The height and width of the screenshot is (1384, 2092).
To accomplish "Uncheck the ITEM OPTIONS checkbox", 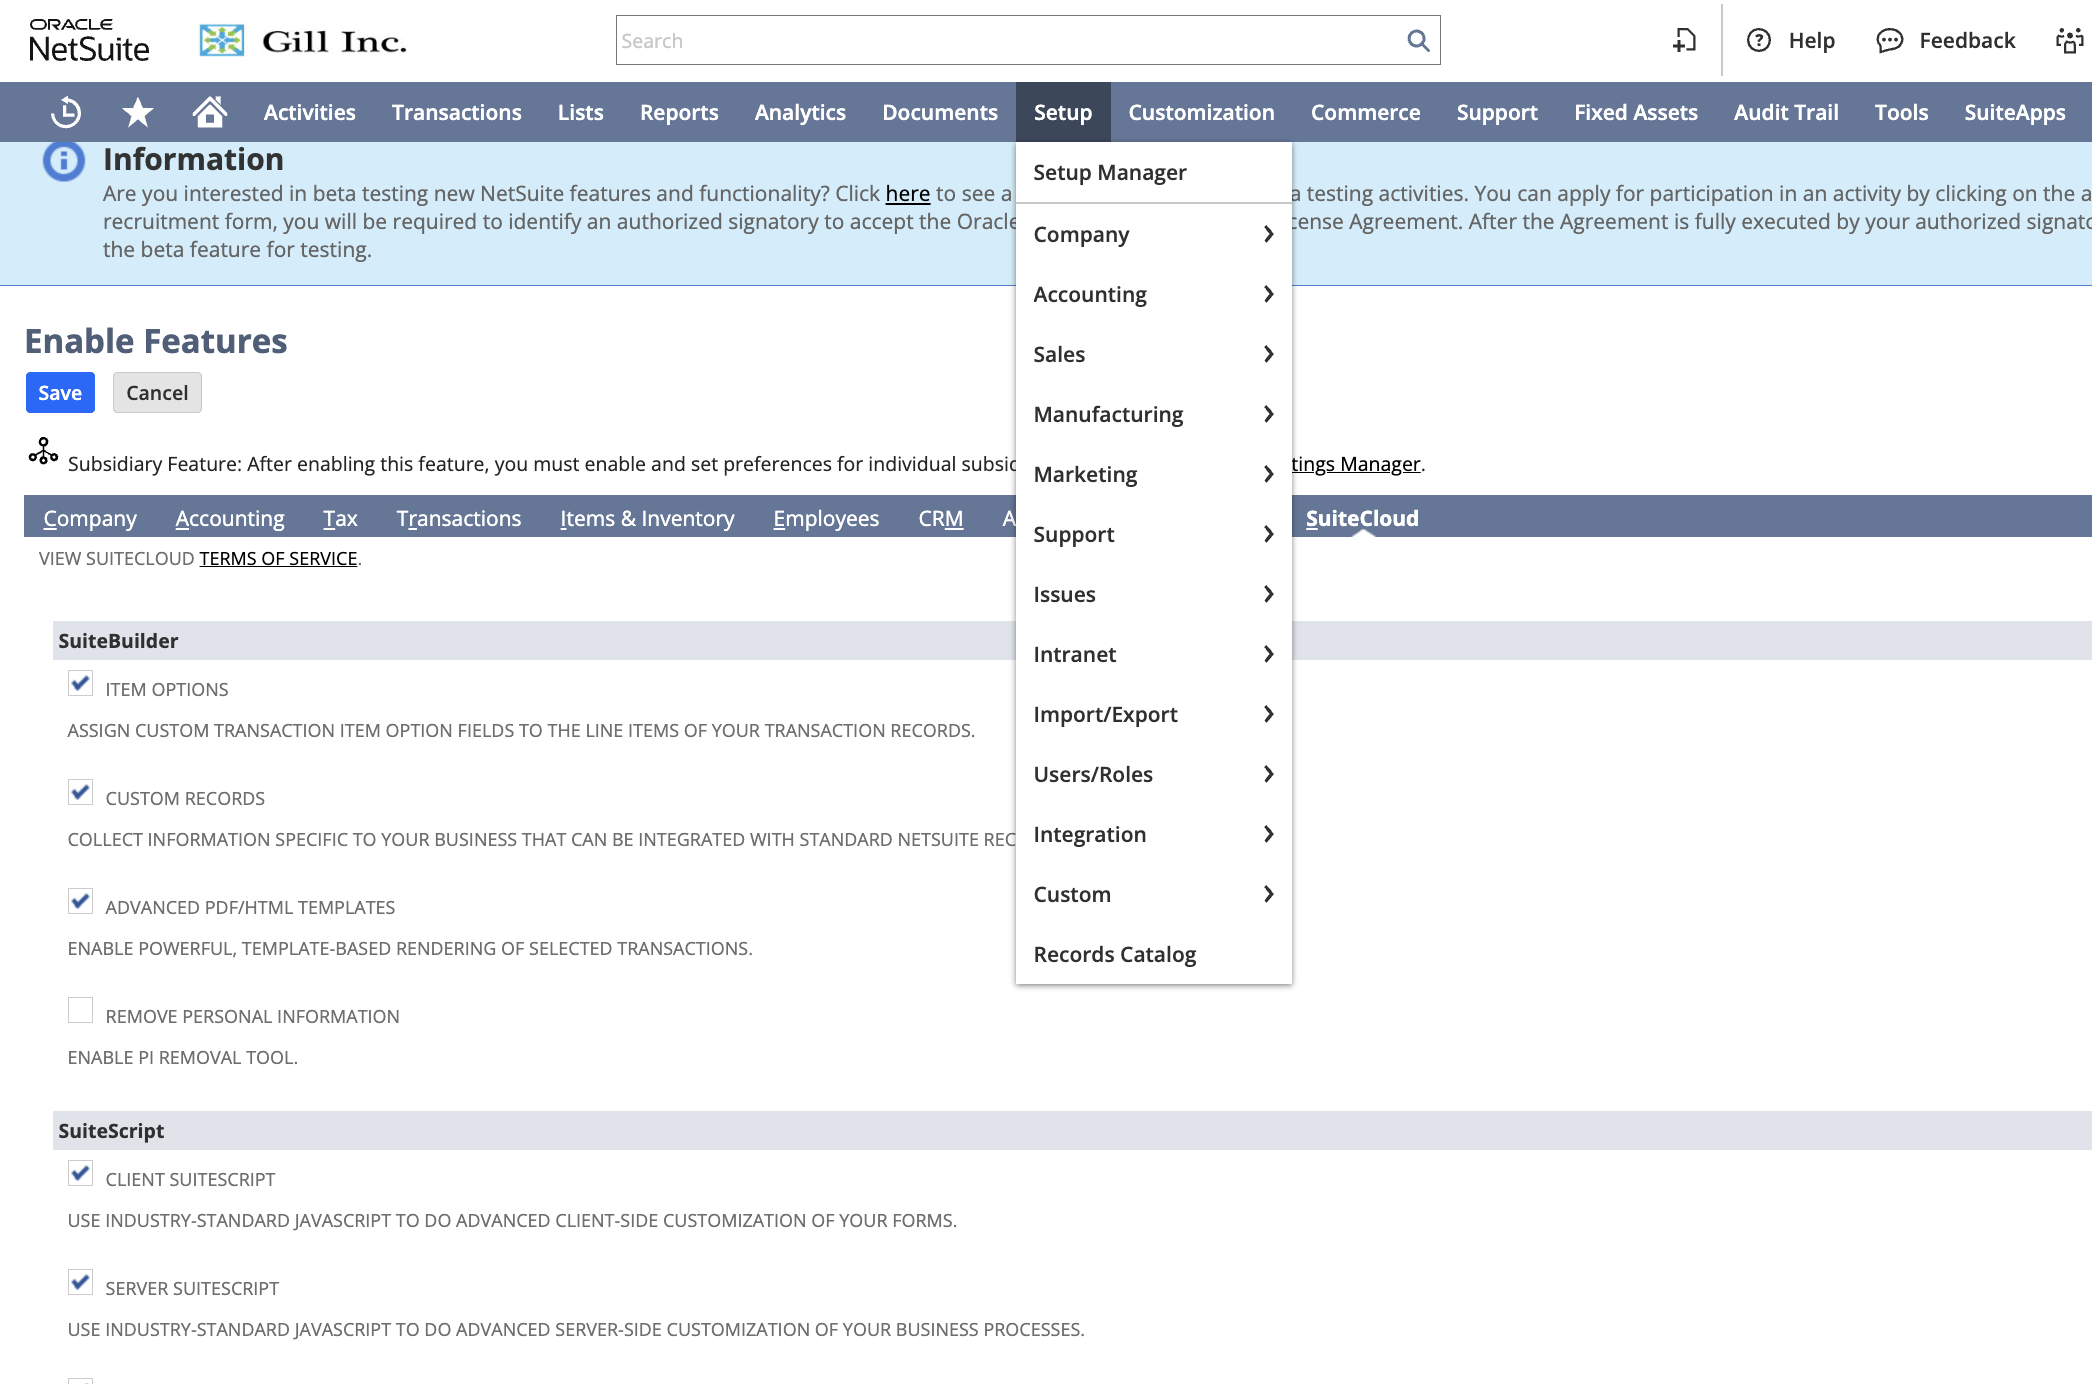I will click(80, 683).
